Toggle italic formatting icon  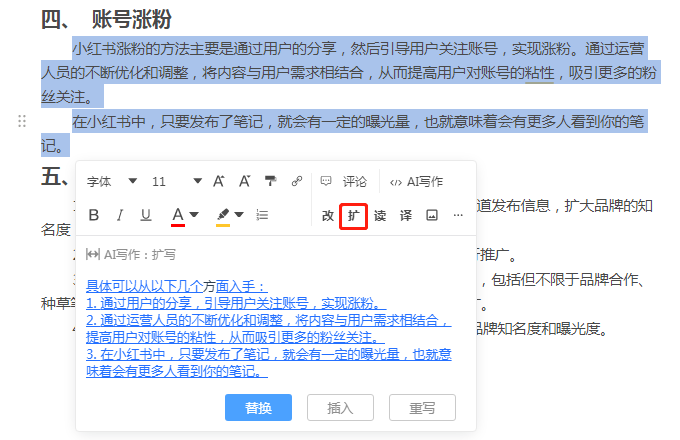[x=120, y=215]
